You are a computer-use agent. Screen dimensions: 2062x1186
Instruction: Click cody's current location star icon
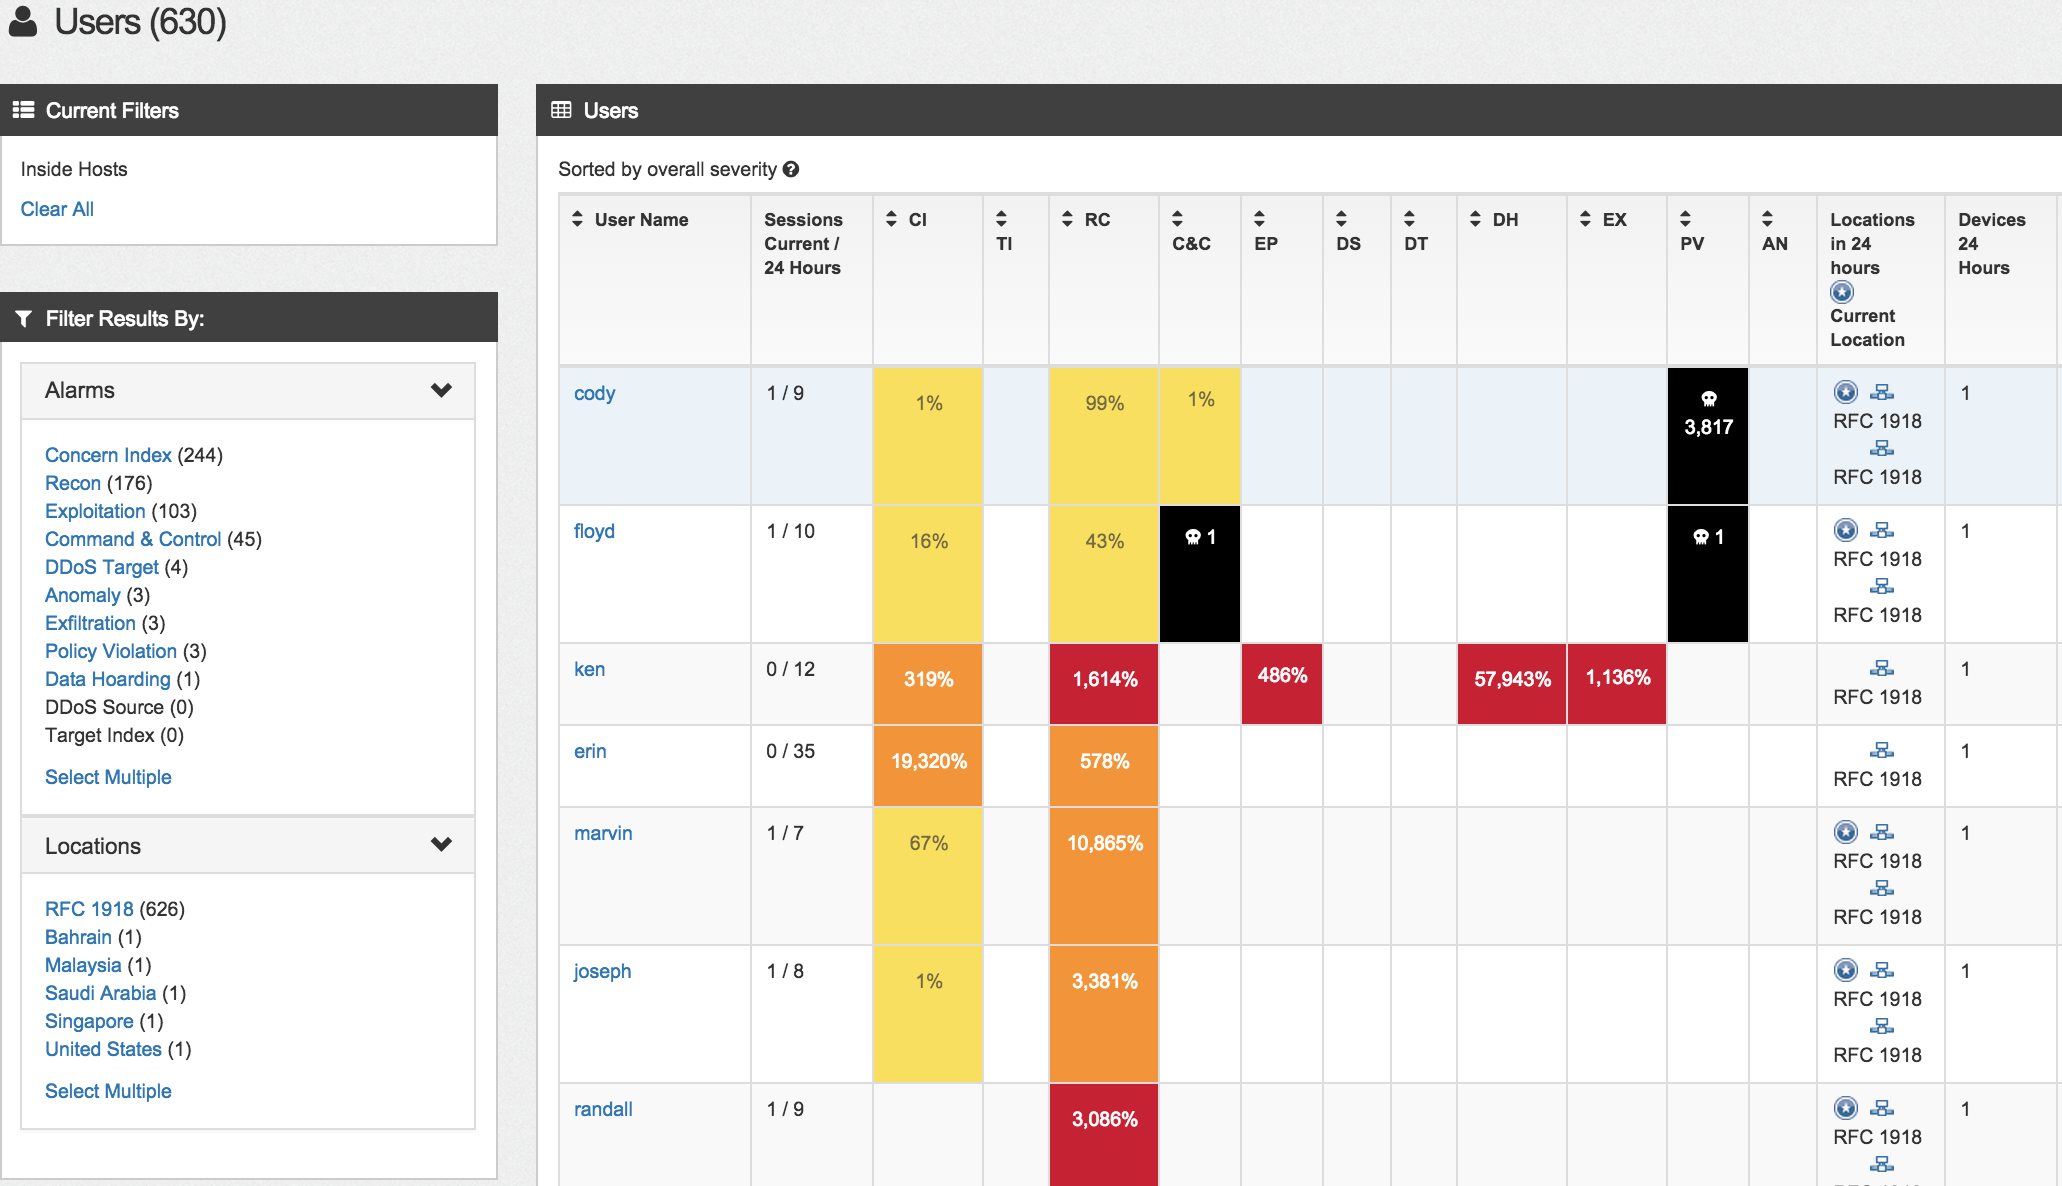tap(1846, 392)
